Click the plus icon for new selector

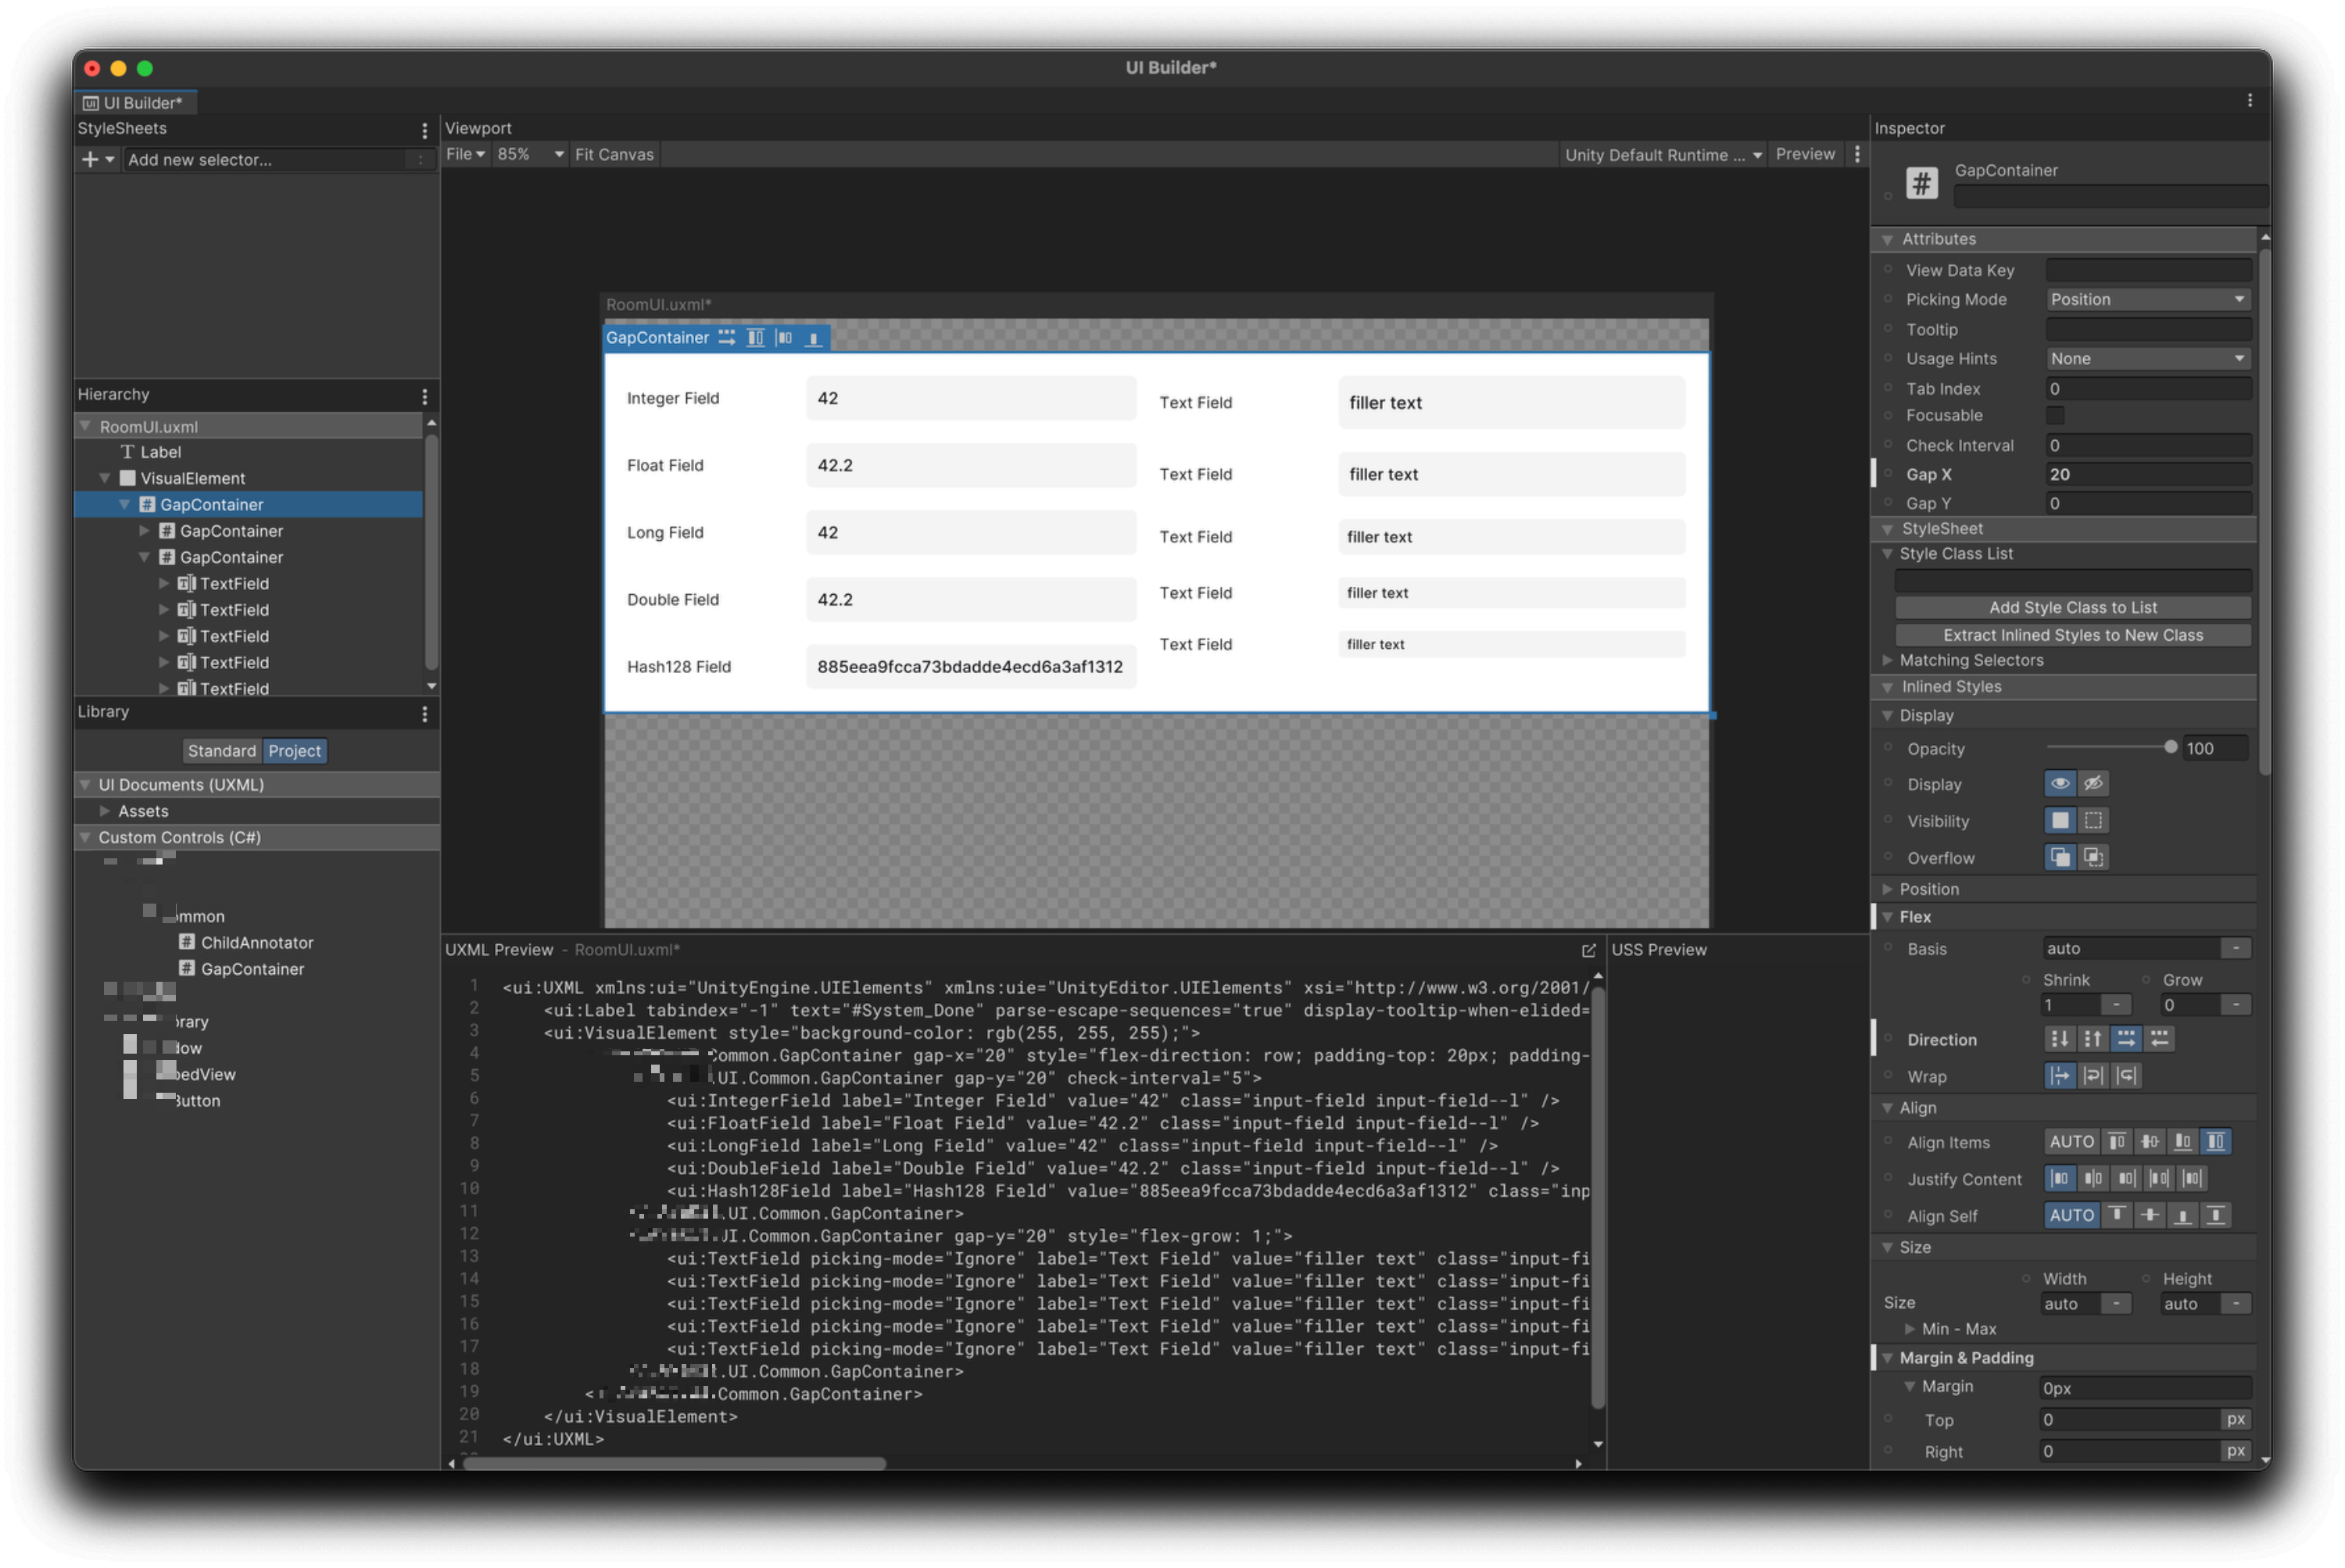(x=90, y=159)
